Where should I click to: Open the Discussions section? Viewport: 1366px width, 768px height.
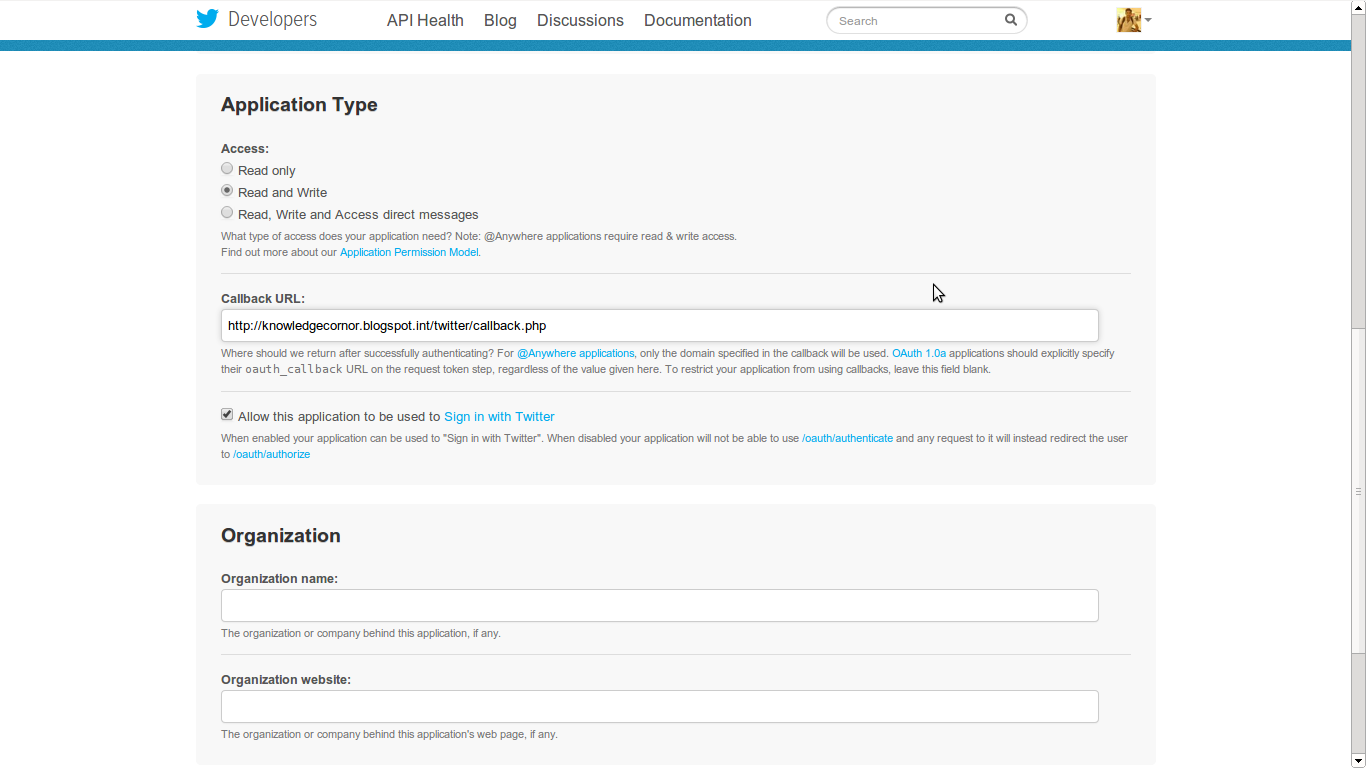point(580,20)
